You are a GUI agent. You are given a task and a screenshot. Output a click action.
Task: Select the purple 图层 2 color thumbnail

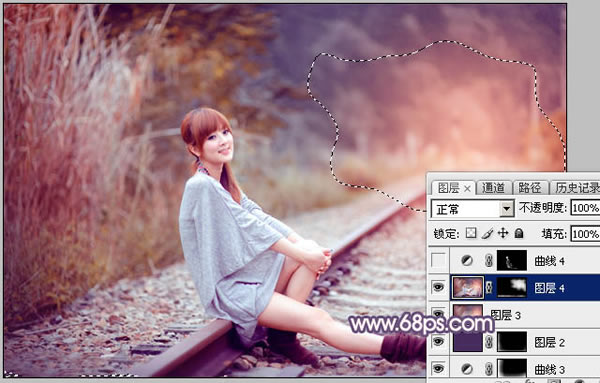468,342
